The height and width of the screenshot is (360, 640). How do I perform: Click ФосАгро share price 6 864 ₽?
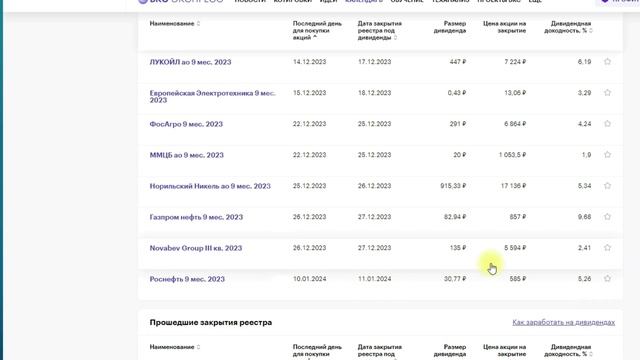pyautogui.click(x=515, y=124)
